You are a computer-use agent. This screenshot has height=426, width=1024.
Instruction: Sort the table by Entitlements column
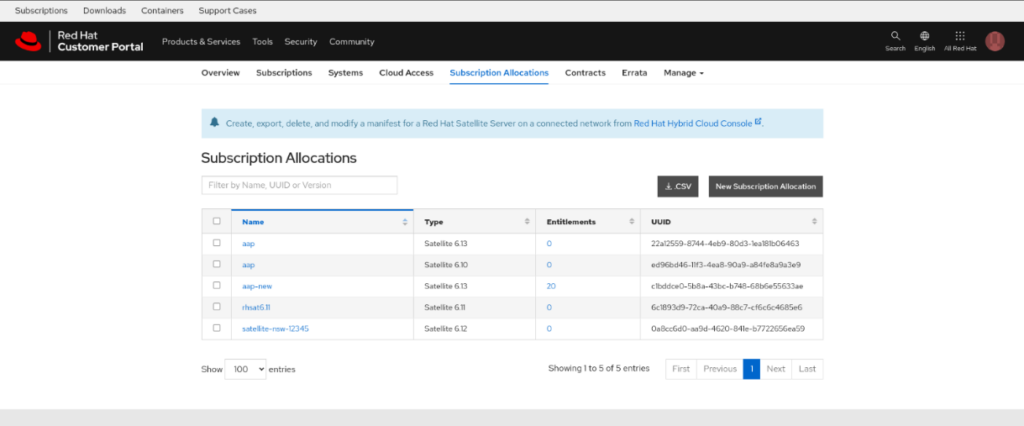[x=588, y=222]
